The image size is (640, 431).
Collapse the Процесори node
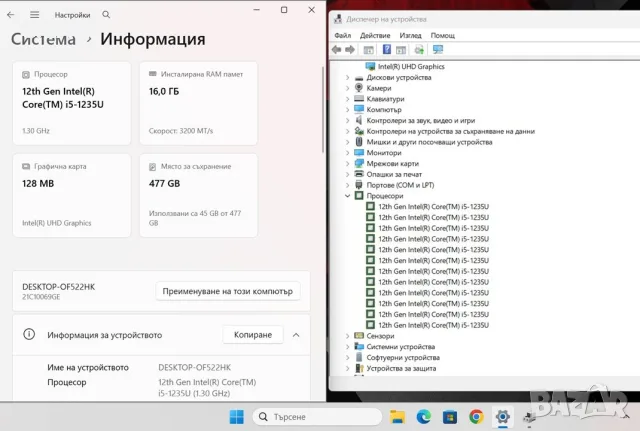(347, 196)
